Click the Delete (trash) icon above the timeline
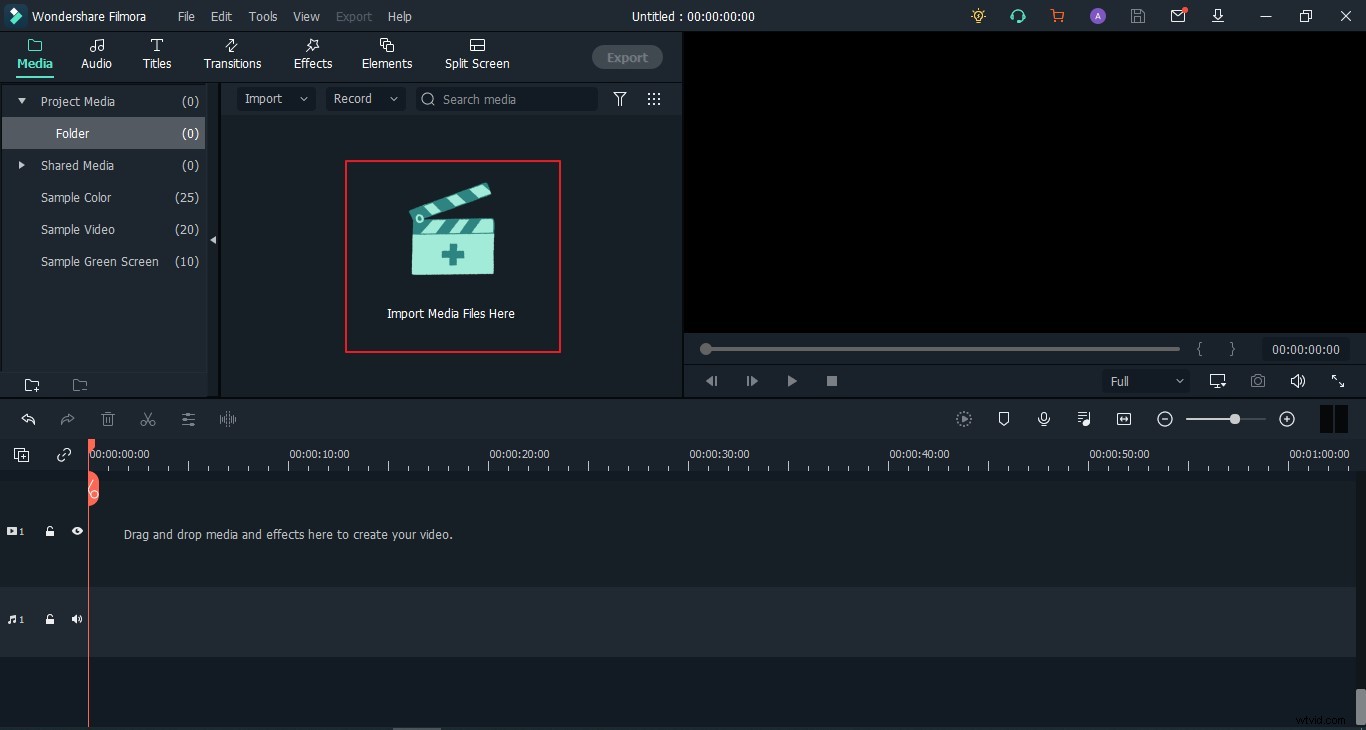 coord(108,420)
